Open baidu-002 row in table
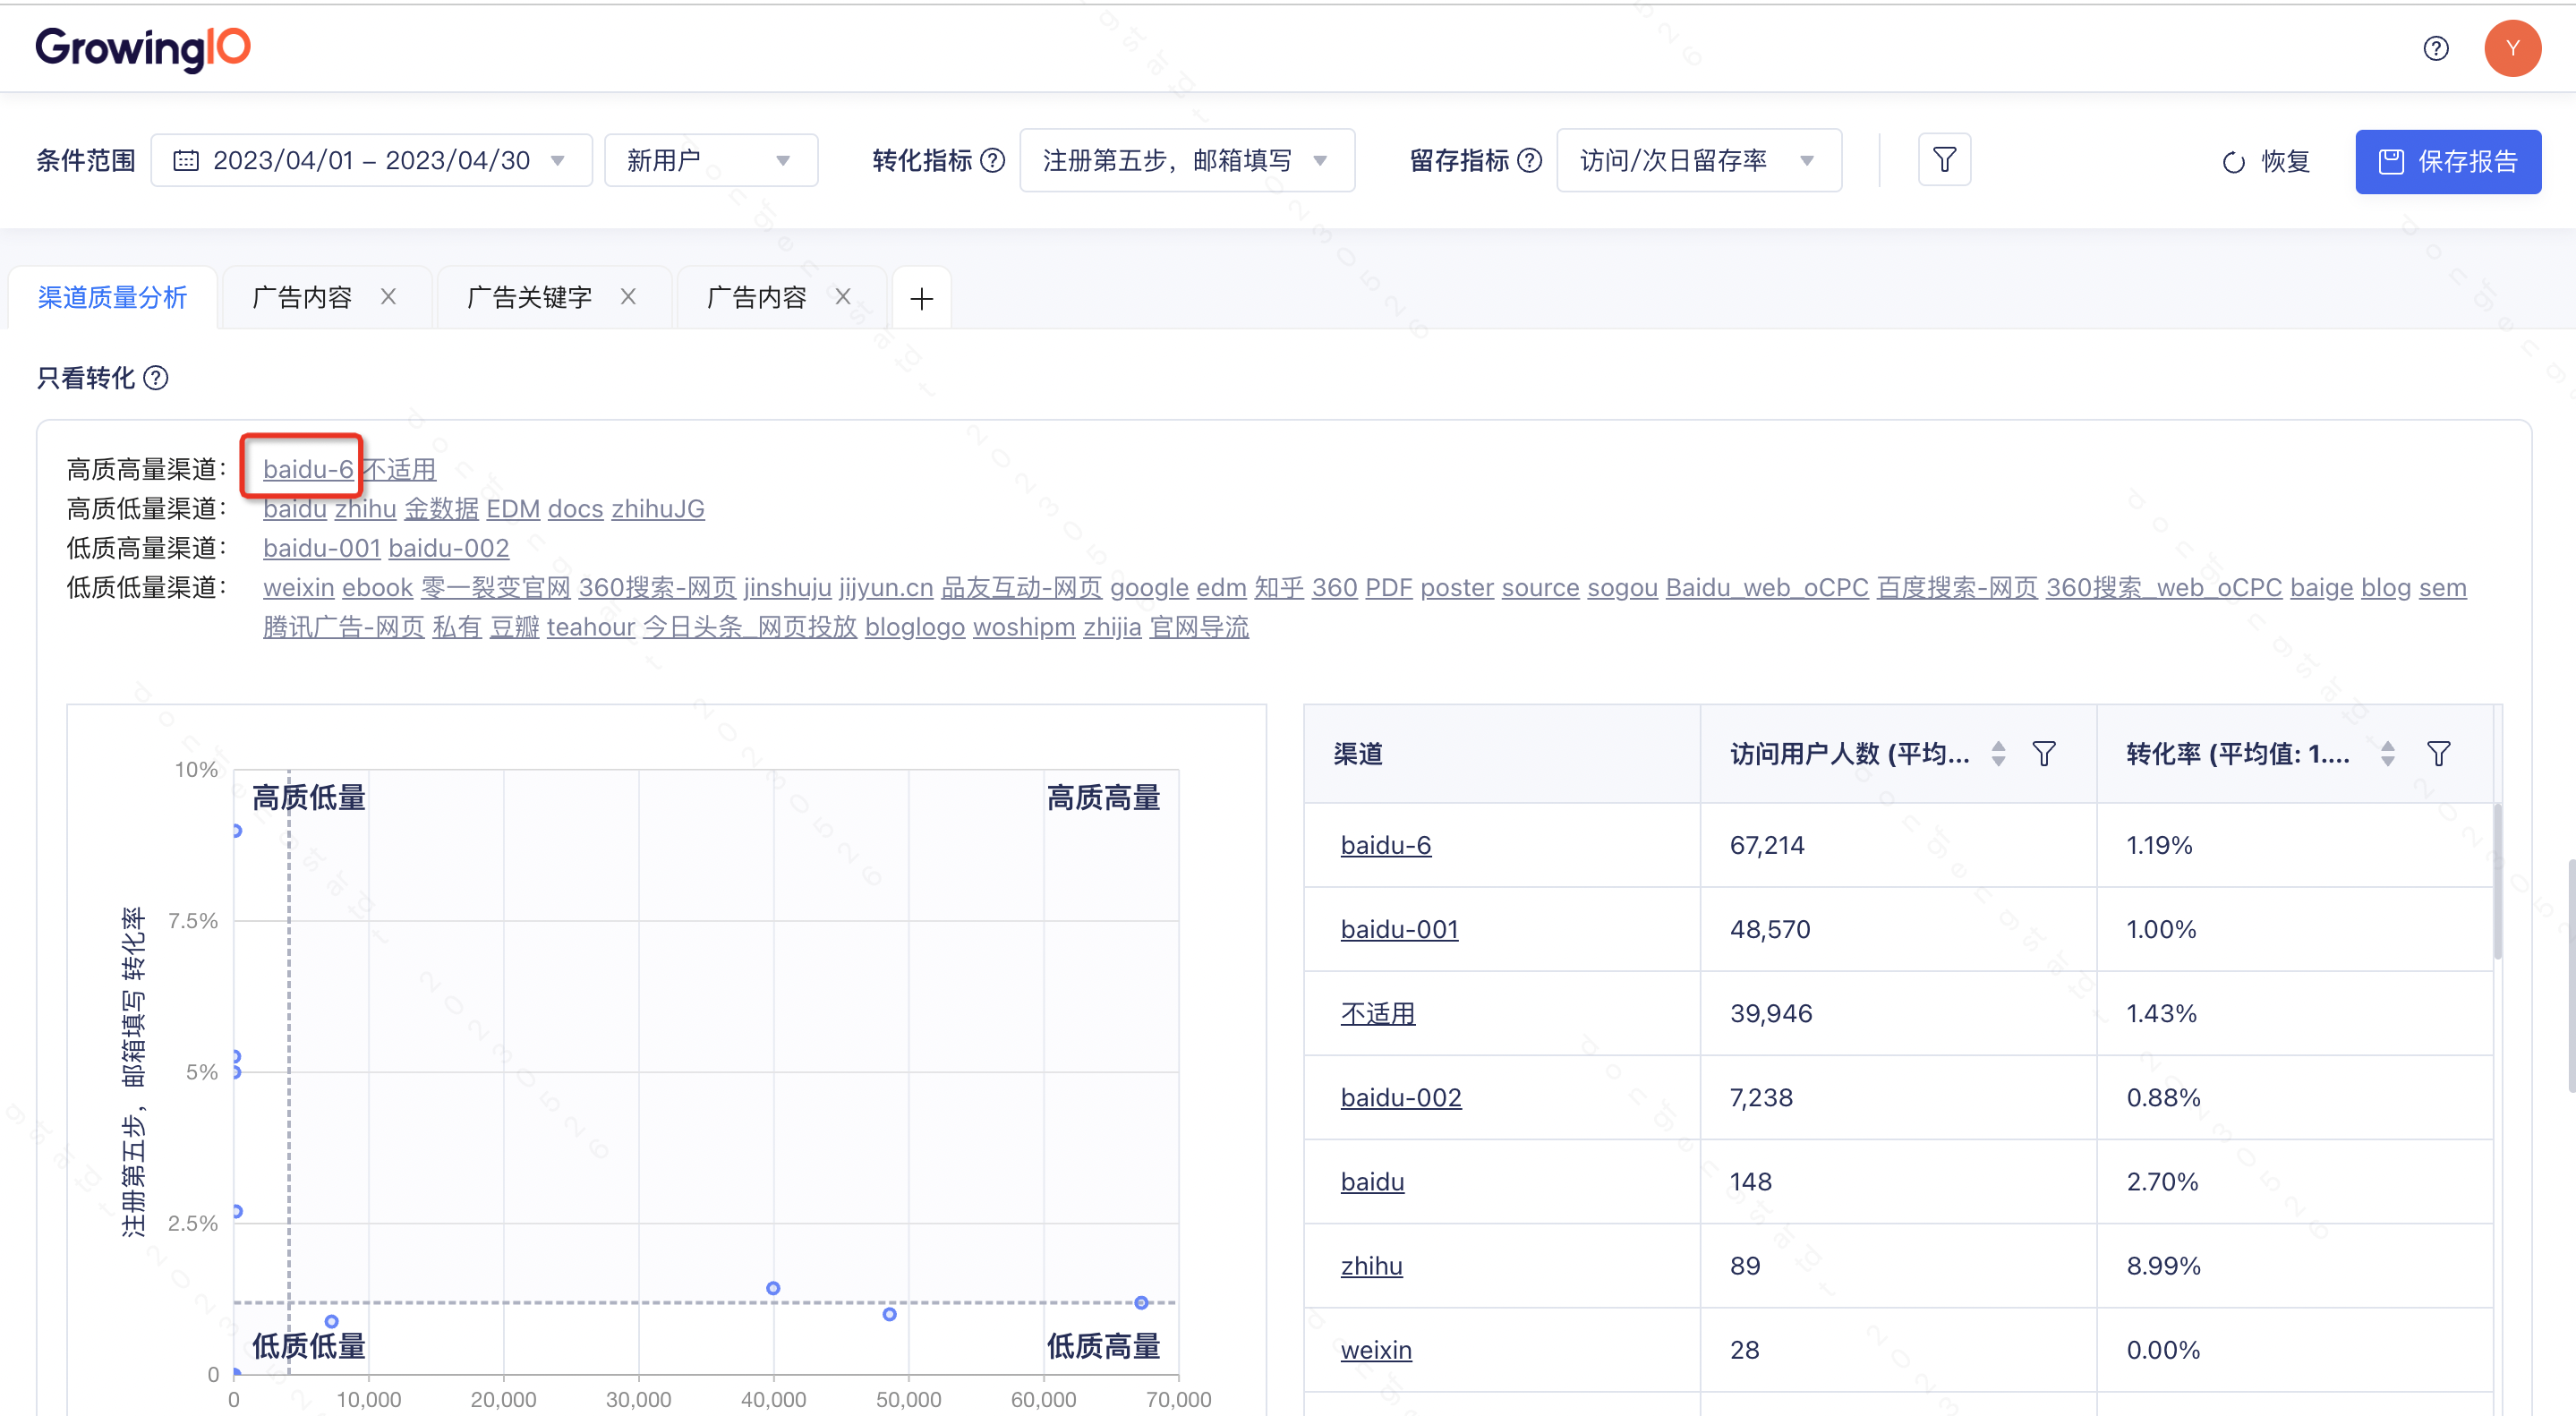This screenshot has width=2576, height=1416. (1400, 1097)
